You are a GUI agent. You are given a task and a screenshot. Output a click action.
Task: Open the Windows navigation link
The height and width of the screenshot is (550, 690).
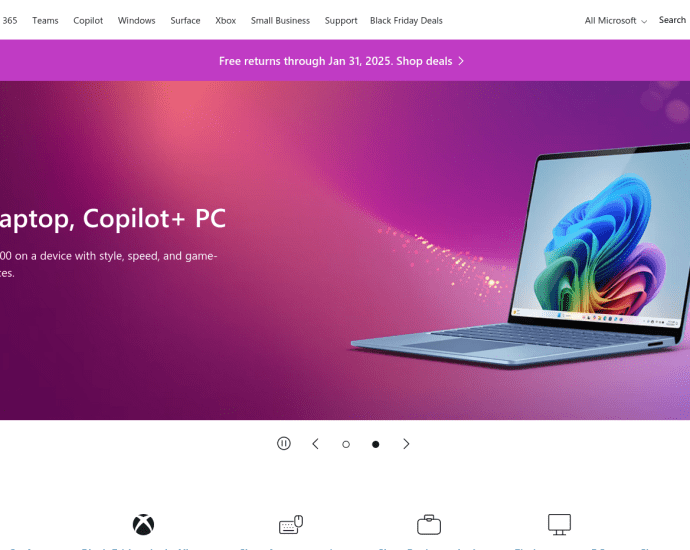click(136, 21)
